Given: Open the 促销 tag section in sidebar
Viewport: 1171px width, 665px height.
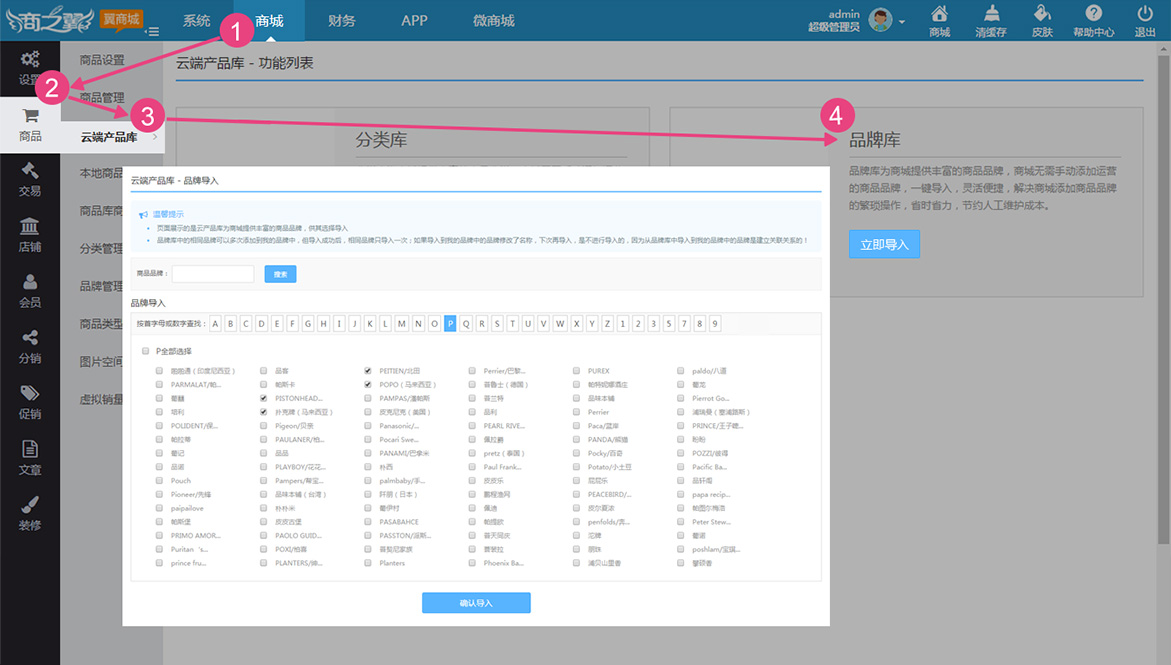Looking at the screenshot, I should pyautogui.click(x=30, y=403).
